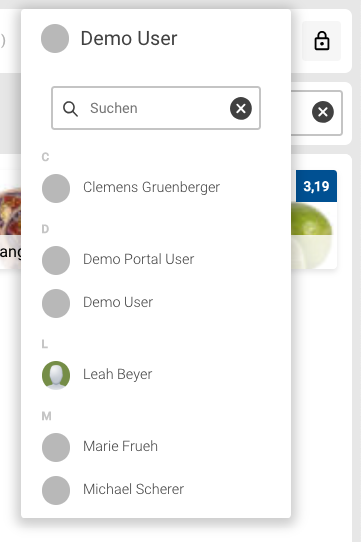Click the Demo User header avatar
Image resolution: width=361 pixels, height=542 pixels.
point(55,38)
